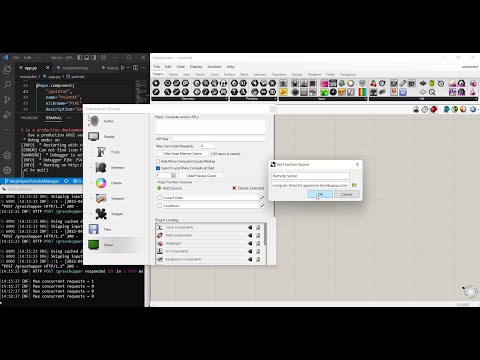480x360 pixels.
Task: Select the Display monitor icon in Settings
Action: [94, 136]
